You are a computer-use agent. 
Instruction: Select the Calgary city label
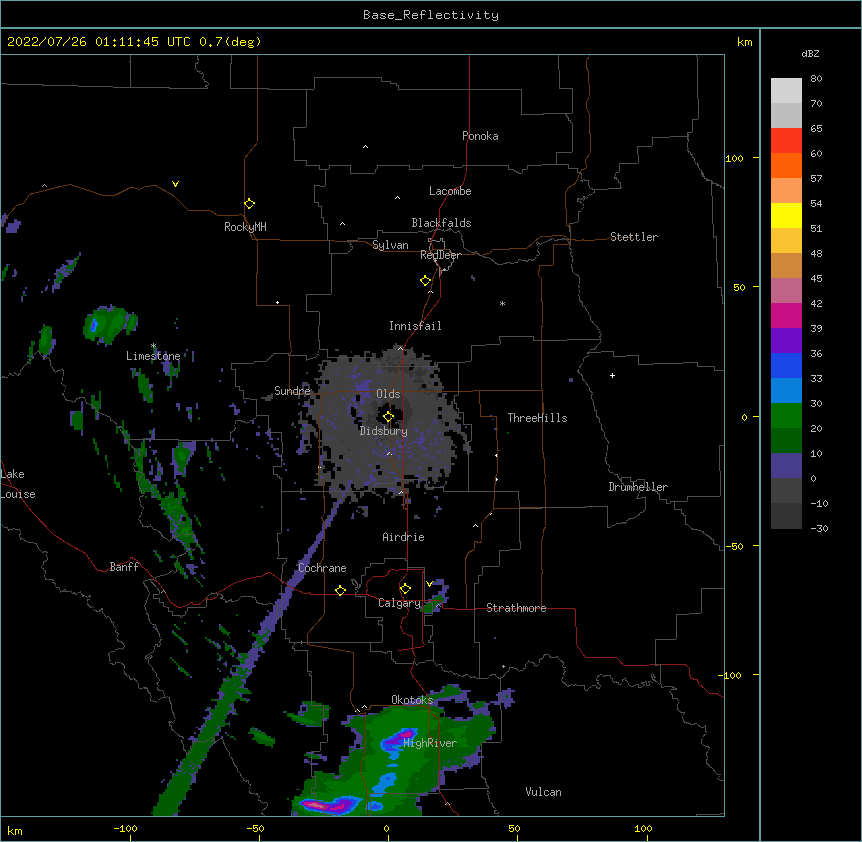[399, 603]
